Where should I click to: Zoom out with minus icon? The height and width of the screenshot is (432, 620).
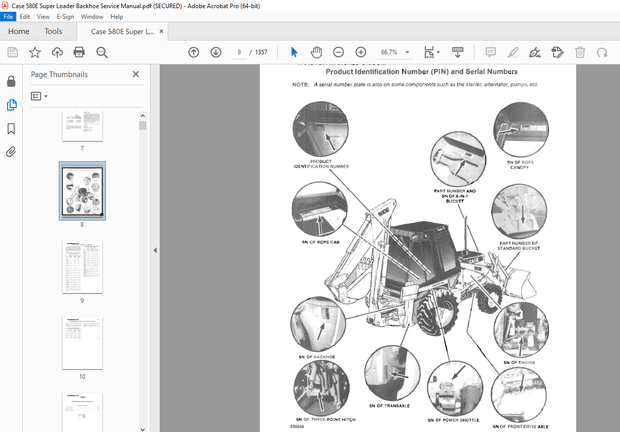[x=338, y=52]
